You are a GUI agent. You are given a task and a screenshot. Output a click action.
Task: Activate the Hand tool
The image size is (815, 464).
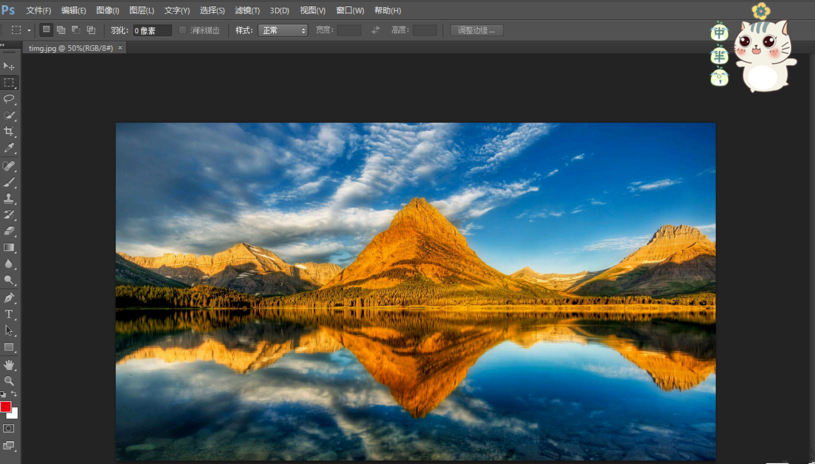click(x=9, y=364)
